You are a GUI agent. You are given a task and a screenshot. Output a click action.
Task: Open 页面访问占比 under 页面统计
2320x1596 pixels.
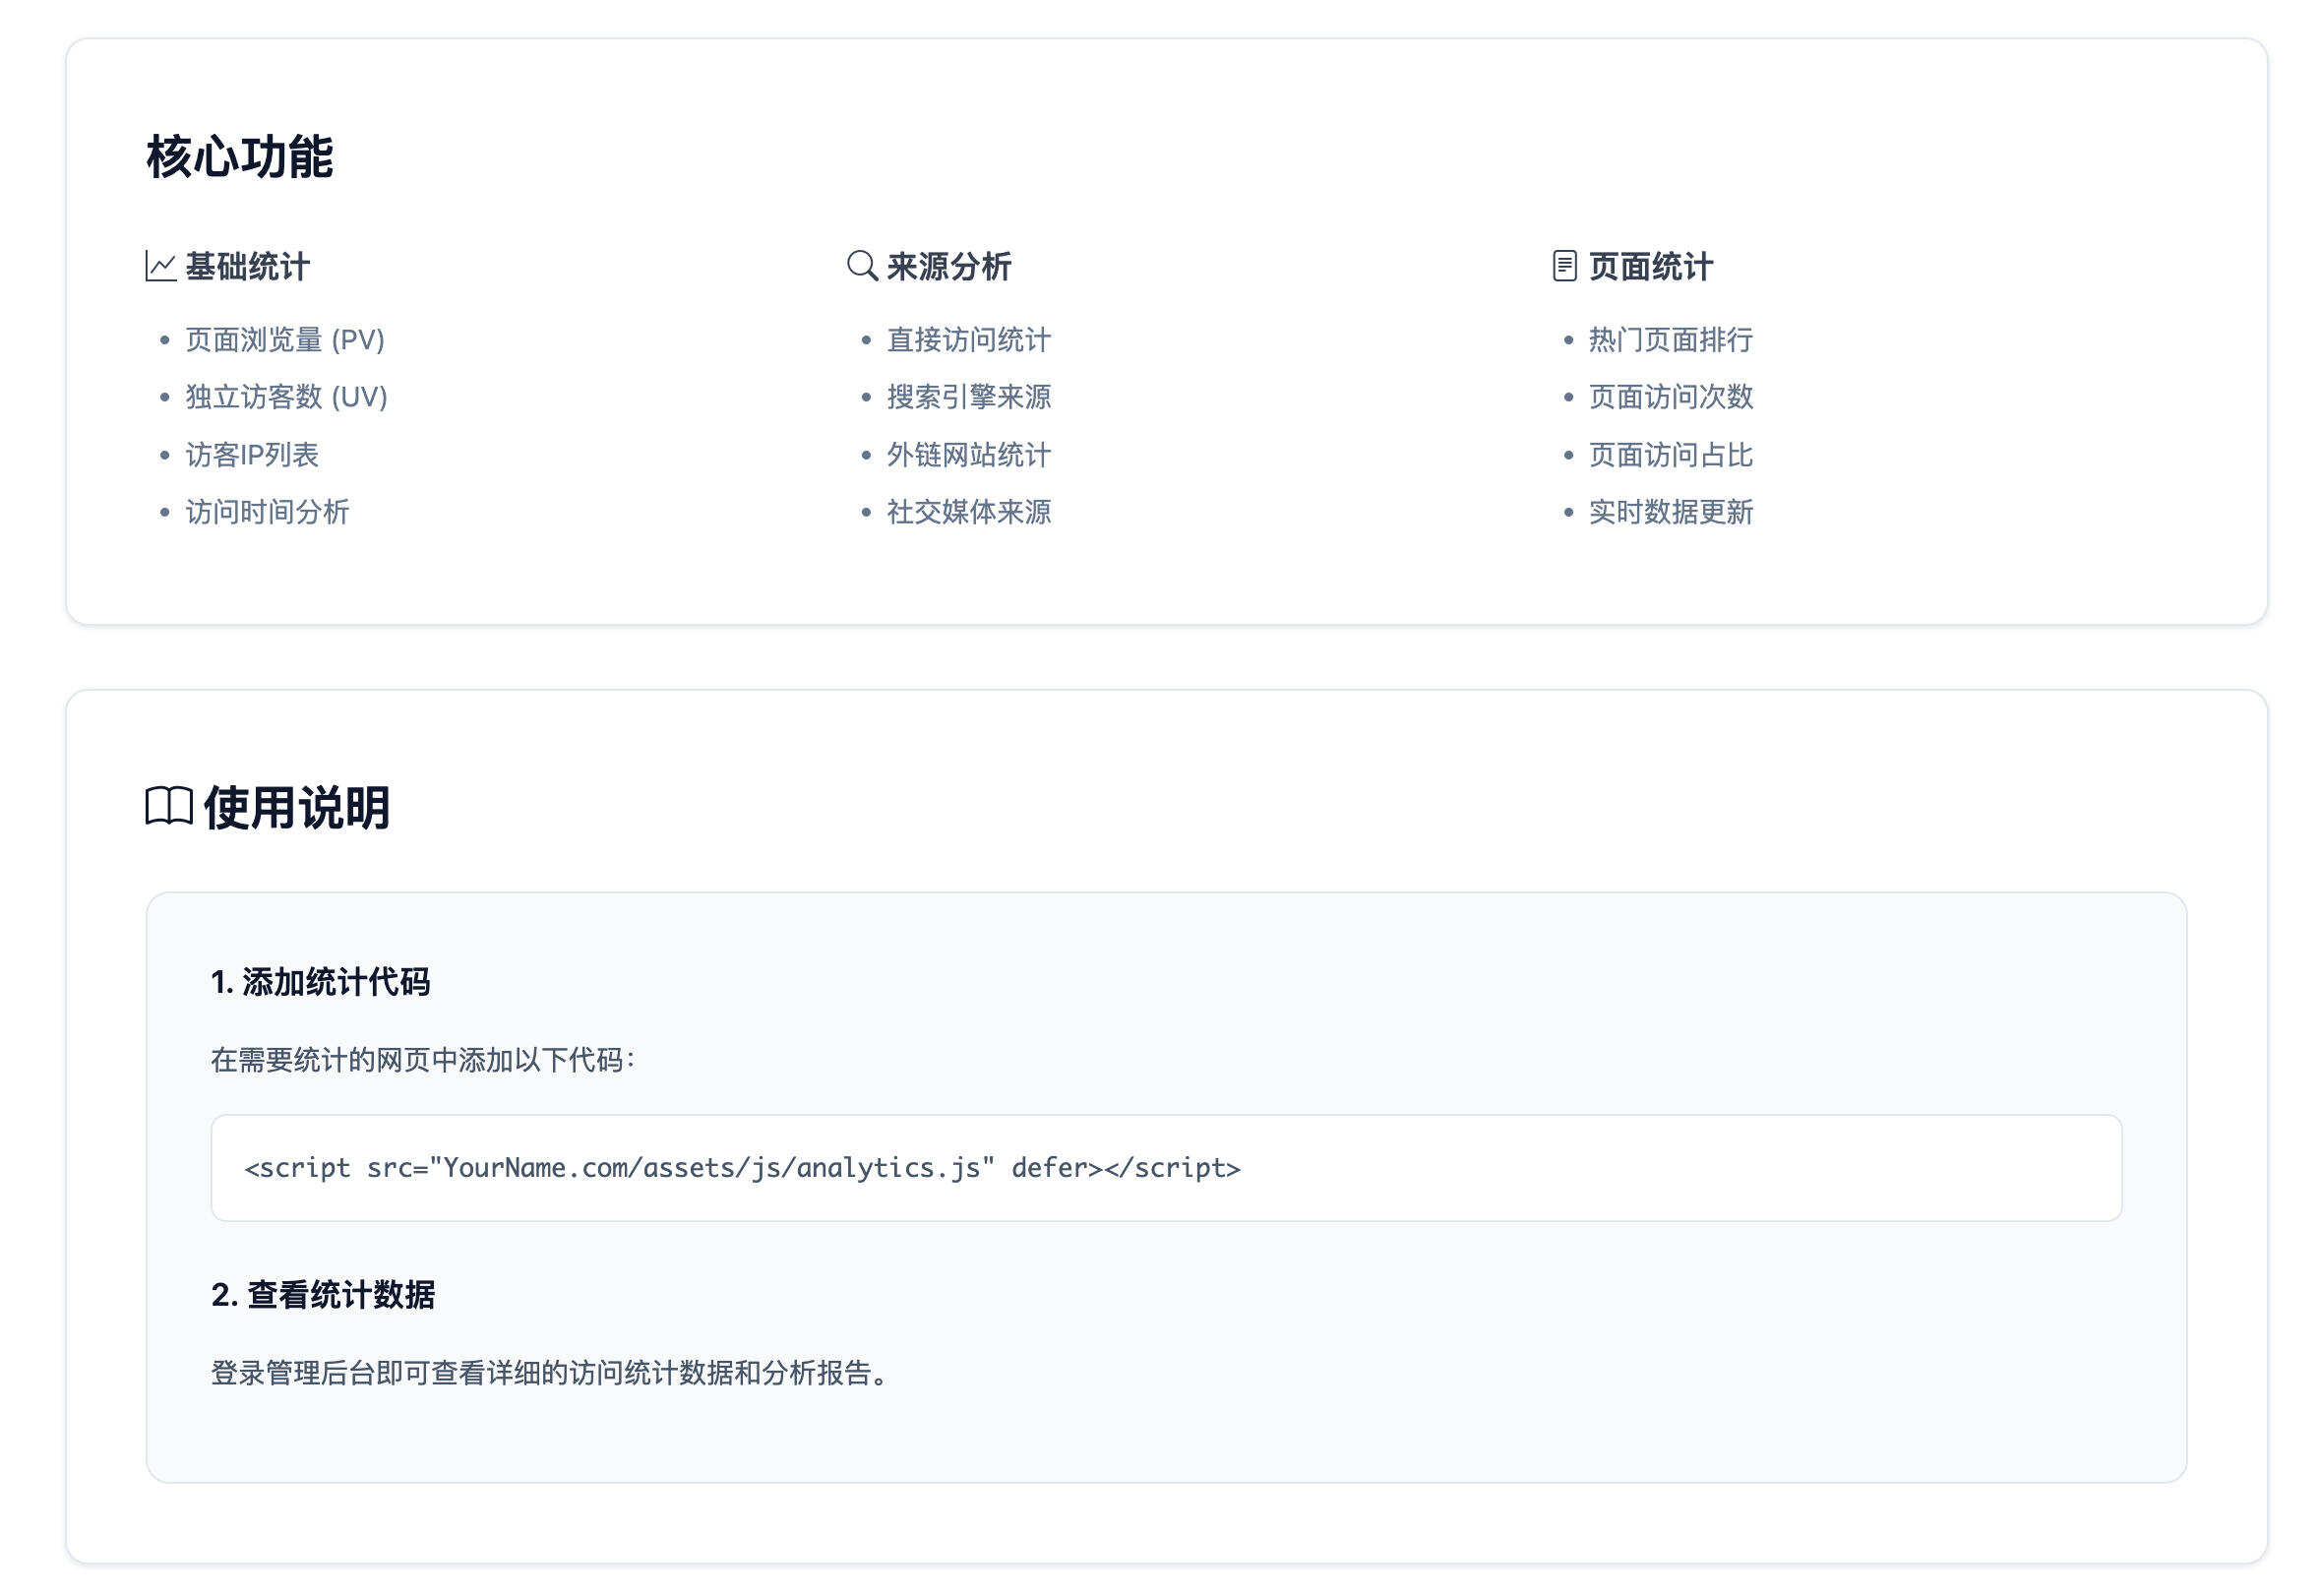tap(1670, 455)
